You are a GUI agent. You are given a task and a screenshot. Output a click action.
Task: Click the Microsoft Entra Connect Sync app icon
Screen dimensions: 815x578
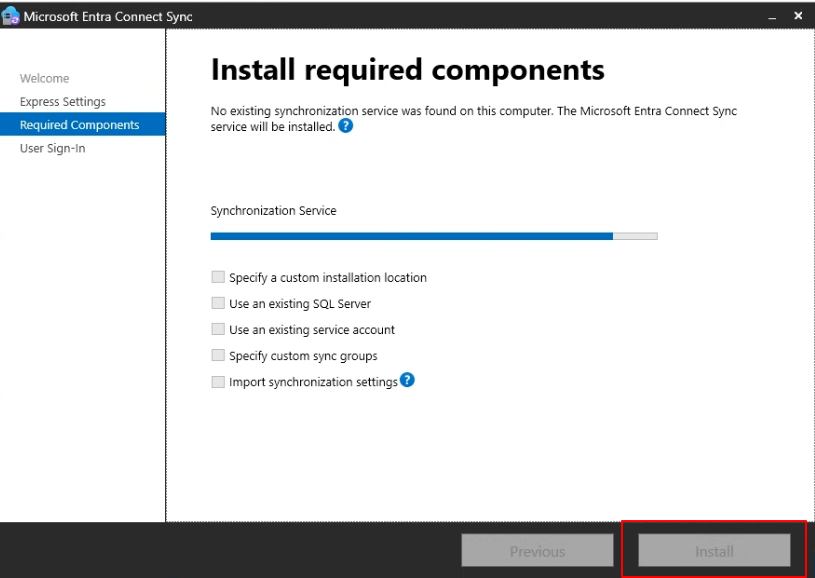pyautogui.click(x=10, y=16)
